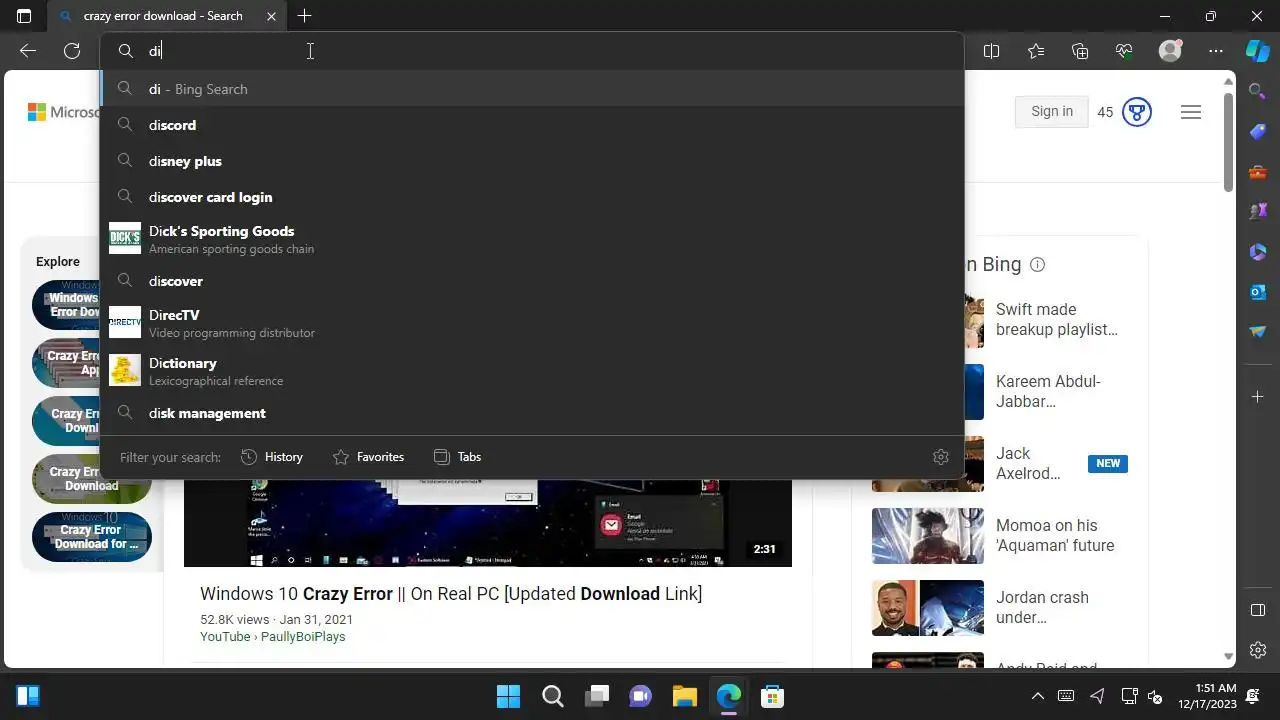Click sidebar Search magnifier icon
This screenshot has height=720, width=1280.
1258,92
